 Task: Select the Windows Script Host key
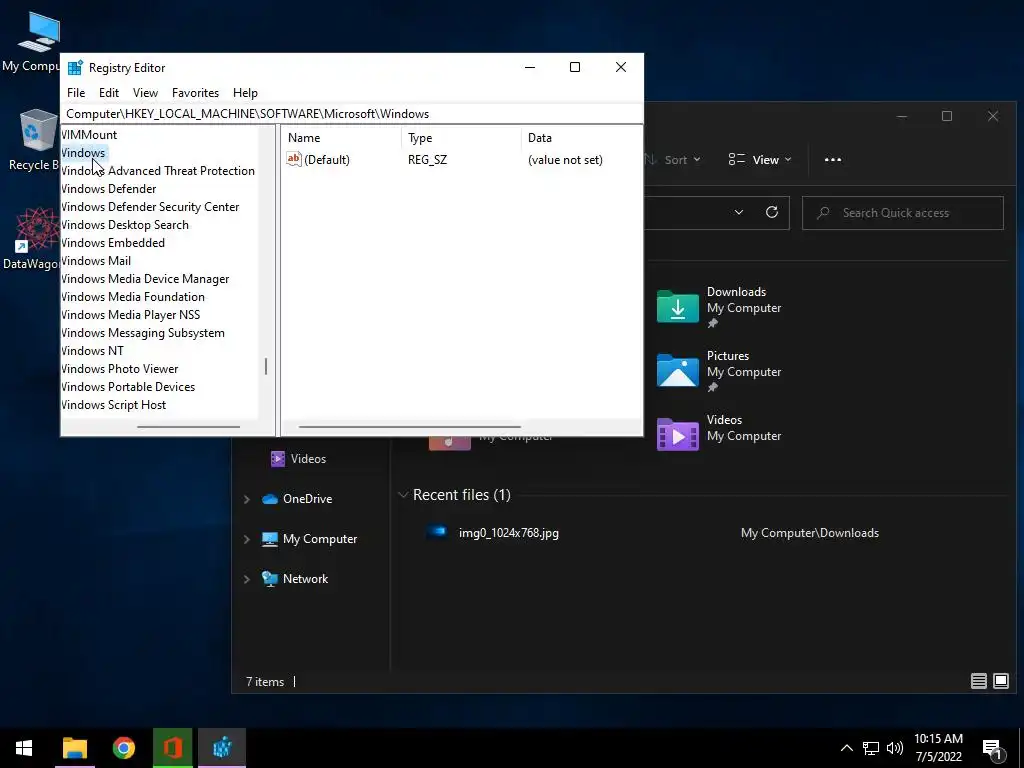[113, 405]
